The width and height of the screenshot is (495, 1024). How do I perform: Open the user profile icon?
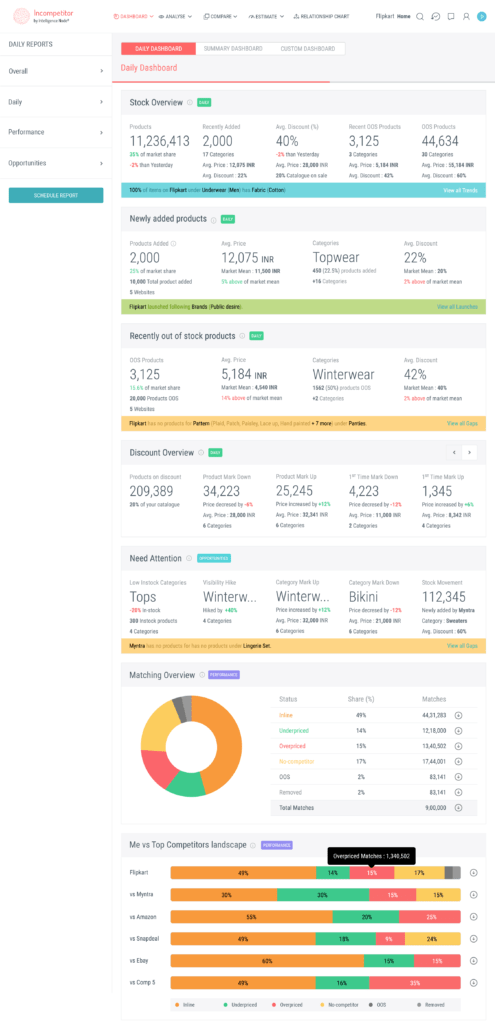pos(466,16)
